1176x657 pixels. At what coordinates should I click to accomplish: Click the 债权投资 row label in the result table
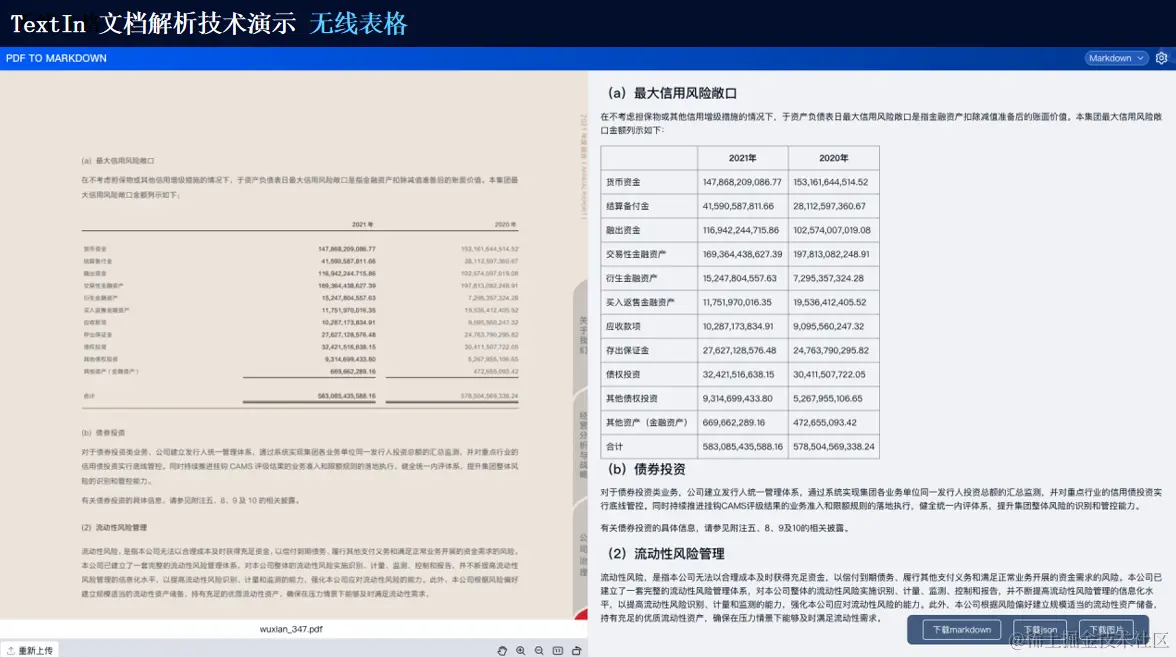pos(623,374)
